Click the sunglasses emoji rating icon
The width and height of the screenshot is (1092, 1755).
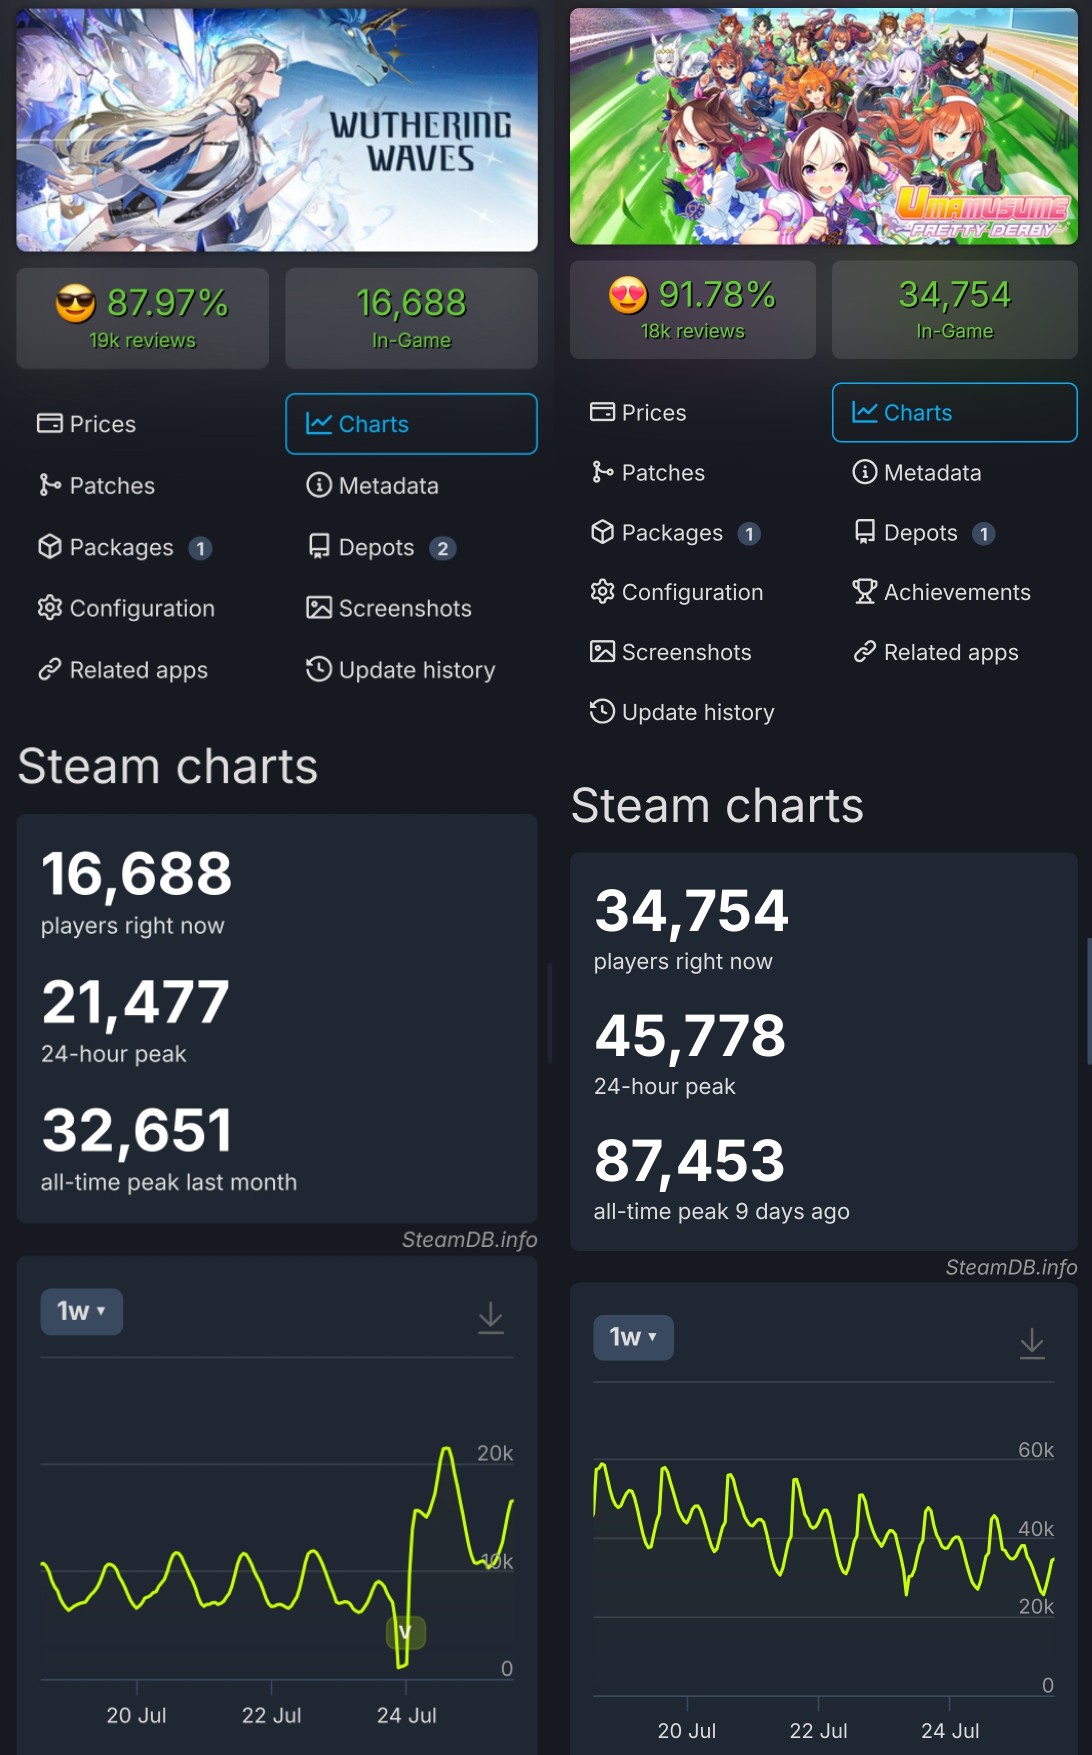[76, 303]
